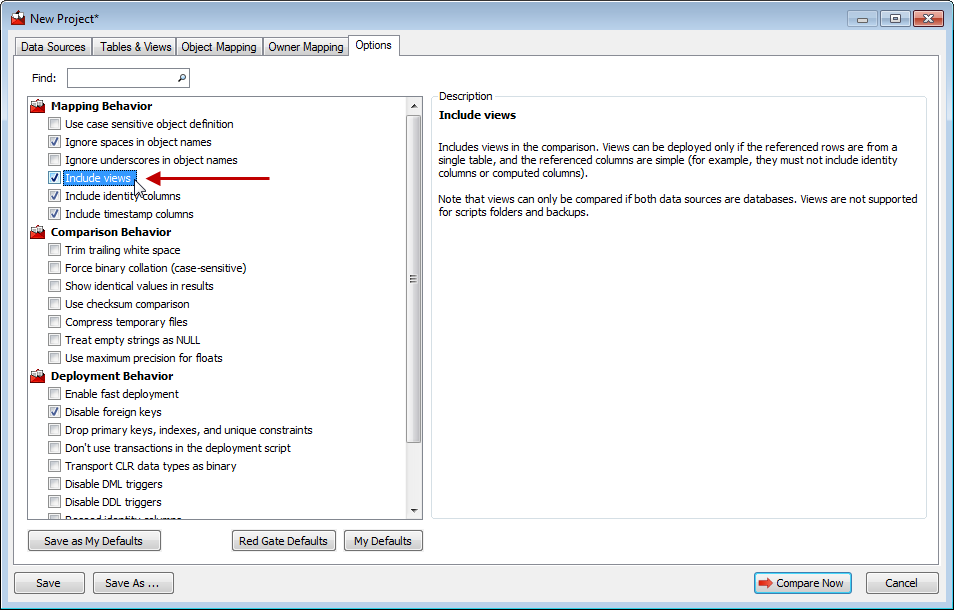Enable Trim trailing white space

(55, 250)
